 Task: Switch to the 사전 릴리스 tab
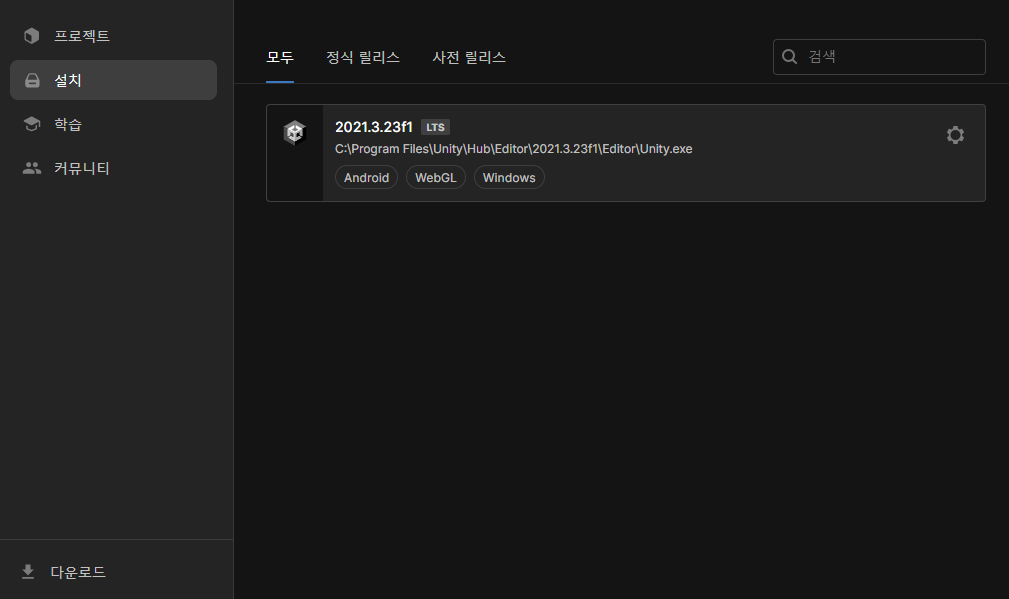tap(469, 57)
